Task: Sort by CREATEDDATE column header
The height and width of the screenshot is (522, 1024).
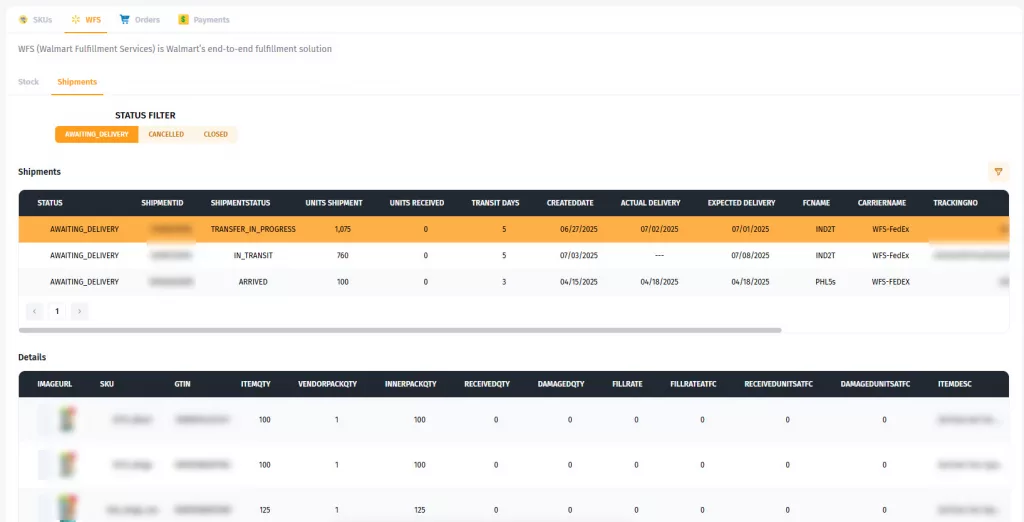Action: (x=570, y=203)
